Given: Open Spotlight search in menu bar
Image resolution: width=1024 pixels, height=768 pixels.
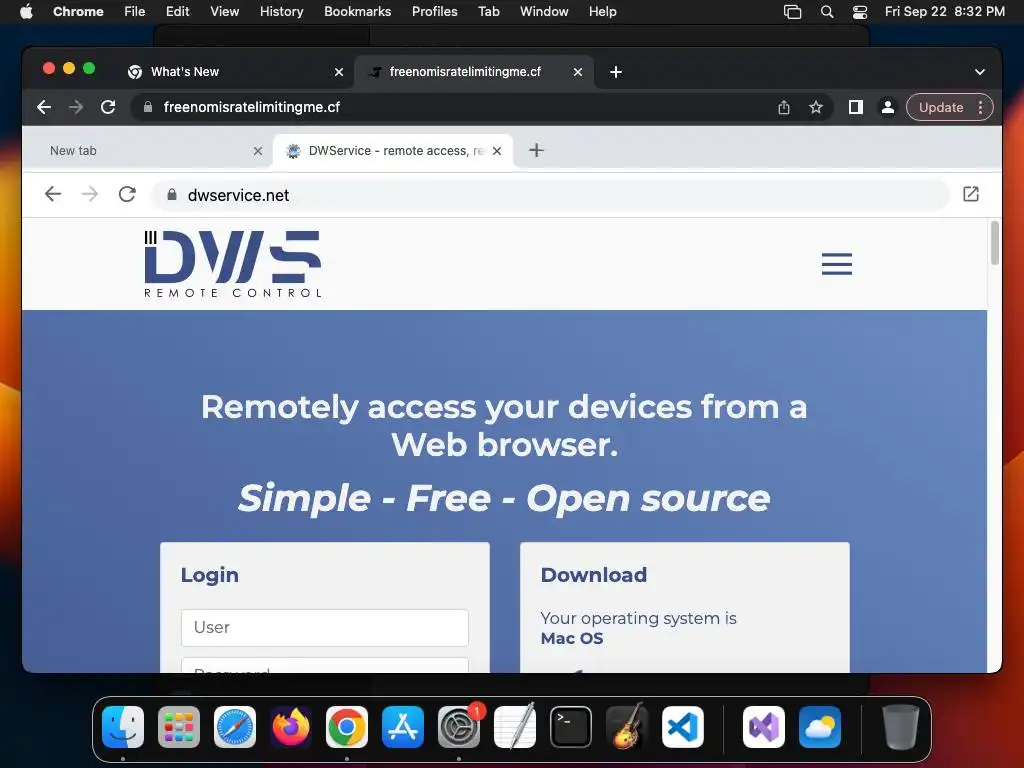Looking at the screenshot, I should (x=827, y=12).
